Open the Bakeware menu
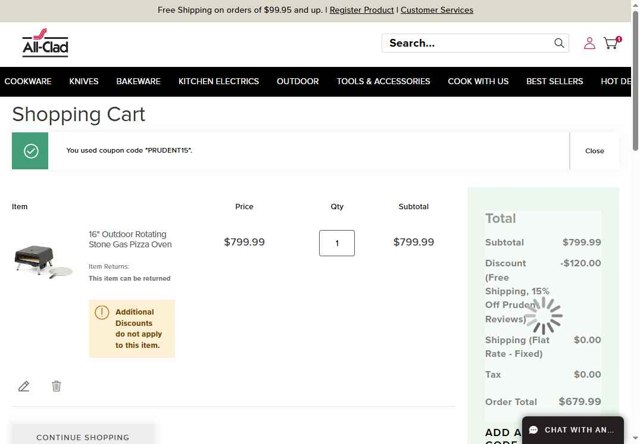Viewport: 640px width, 444px height. (x=138, y=81)
